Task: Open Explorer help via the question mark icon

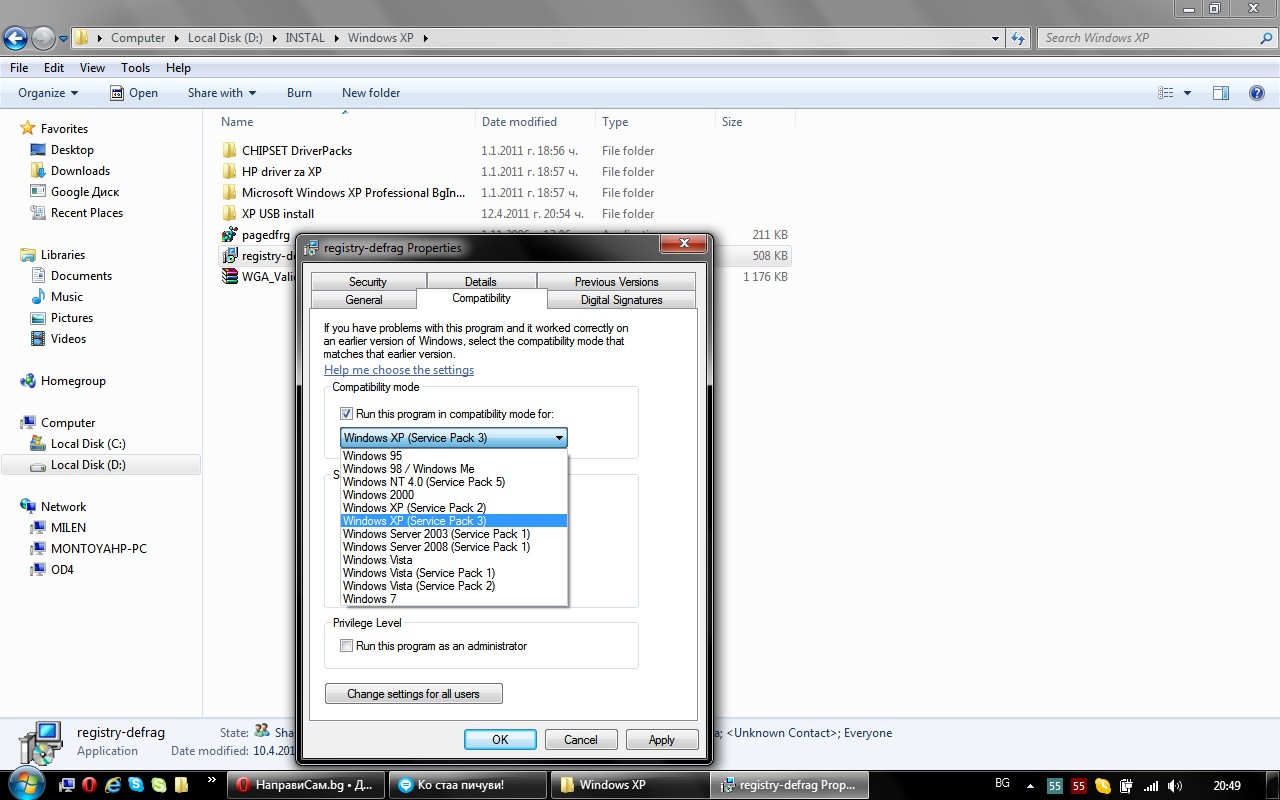Action: 1257,93
